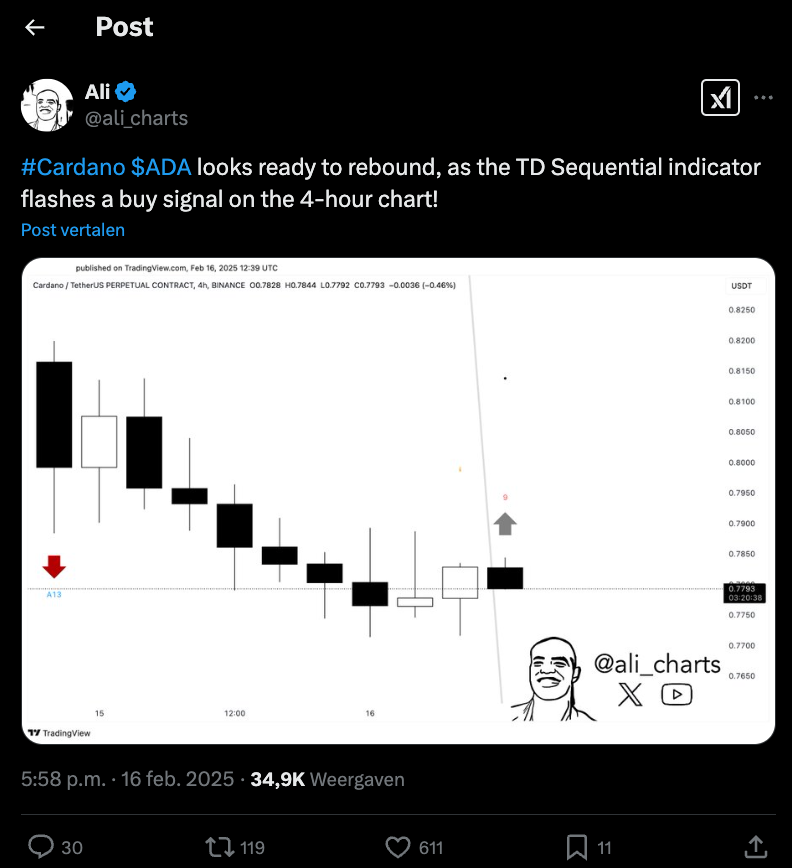
Task: Click the 119 repost count
Action: [x=253, y=848]
